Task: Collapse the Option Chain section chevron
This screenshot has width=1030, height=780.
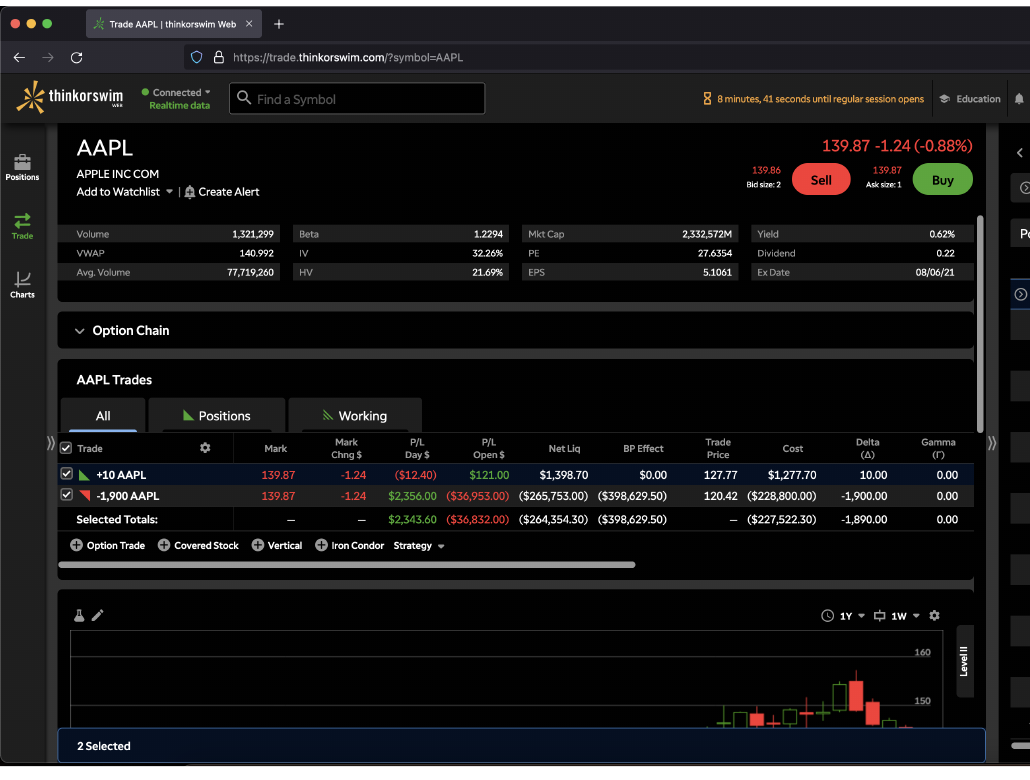Action: point(79,331)
